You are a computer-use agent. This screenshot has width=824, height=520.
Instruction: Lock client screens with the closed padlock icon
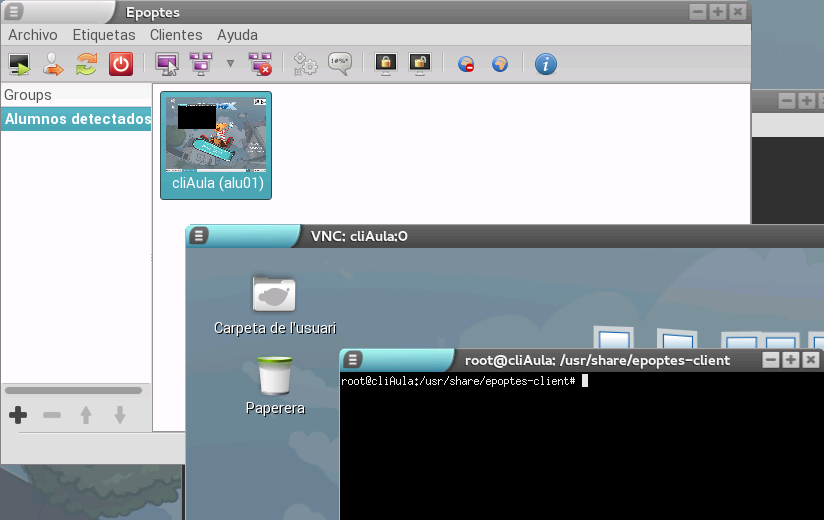385,64
